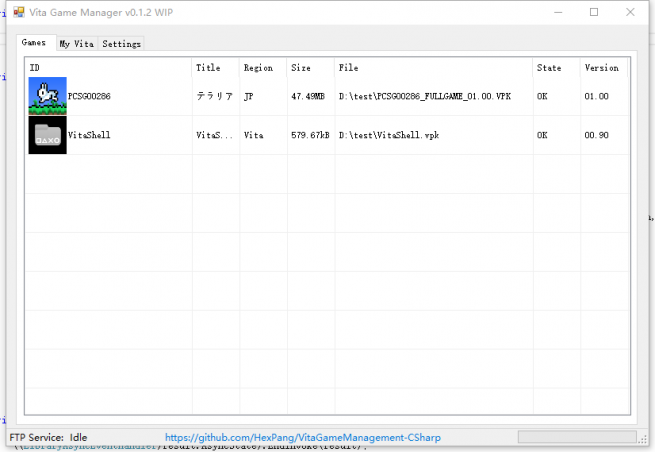Click the 00.90 version cell

[597, 135]
